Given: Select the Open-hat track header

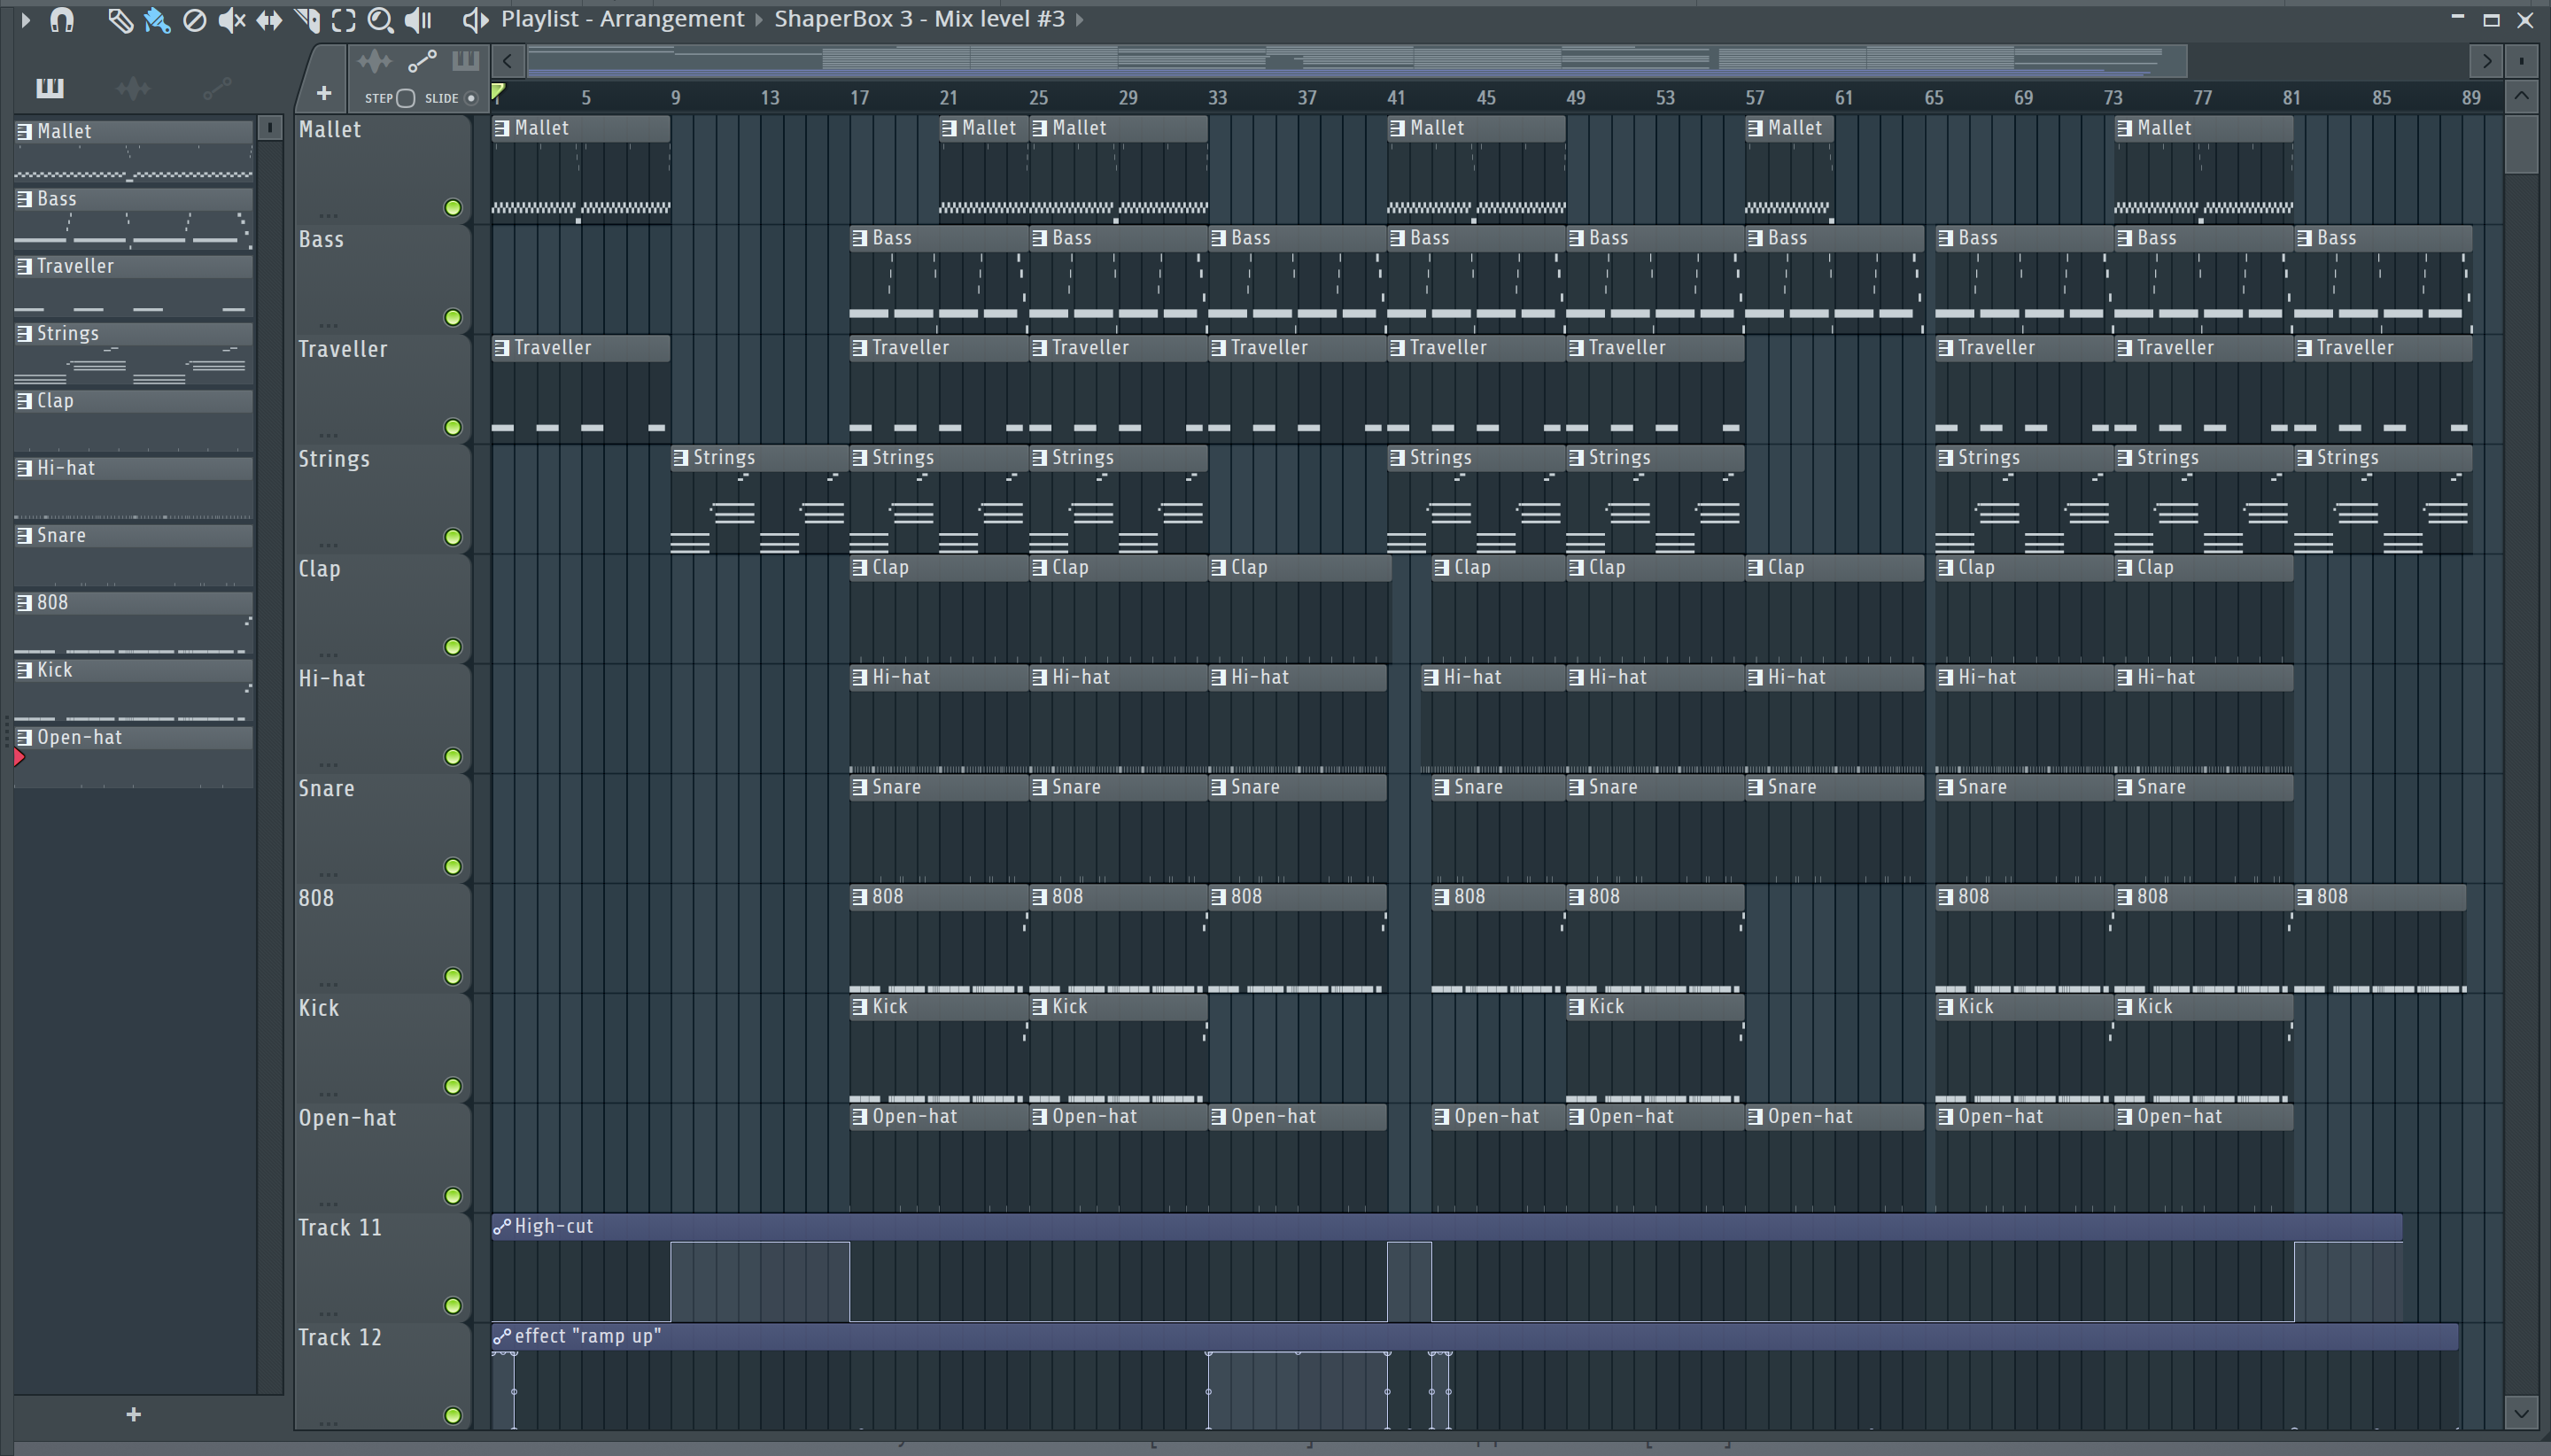Looking at the screenshot, I should 383,1157.
